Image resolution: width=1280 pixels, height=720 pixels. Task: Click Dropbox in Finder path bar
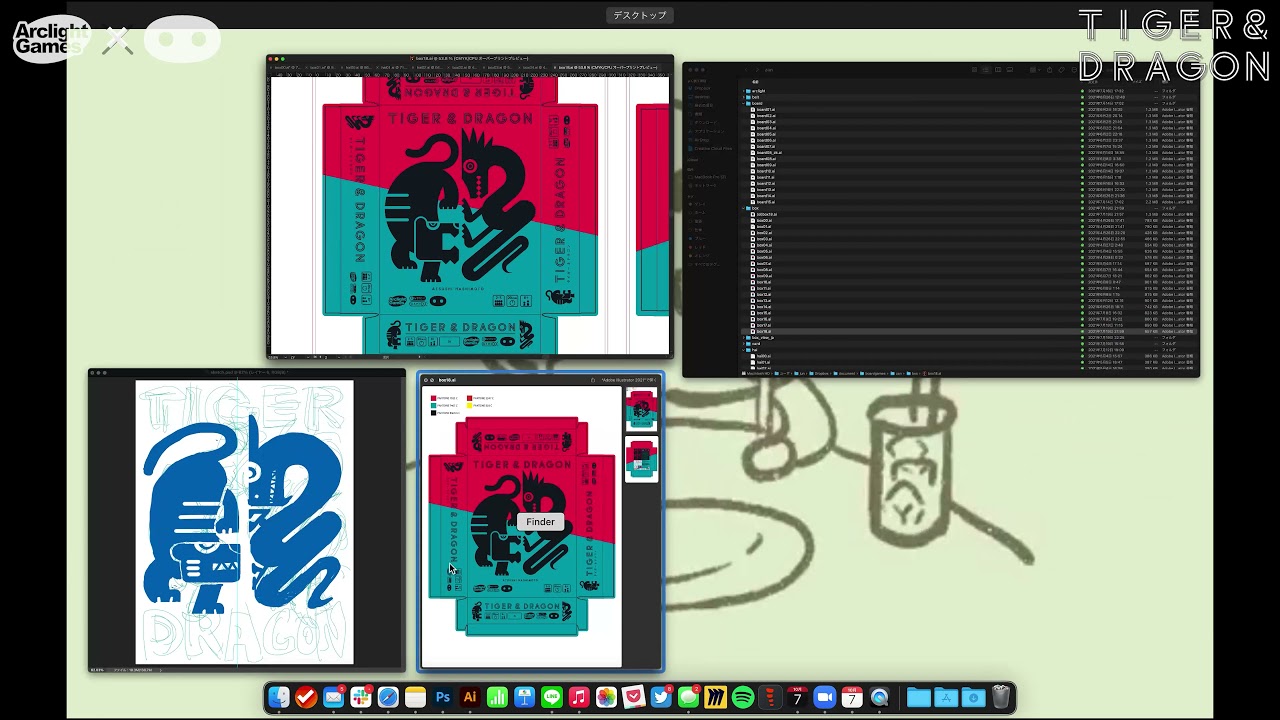(x=819, y=373)
